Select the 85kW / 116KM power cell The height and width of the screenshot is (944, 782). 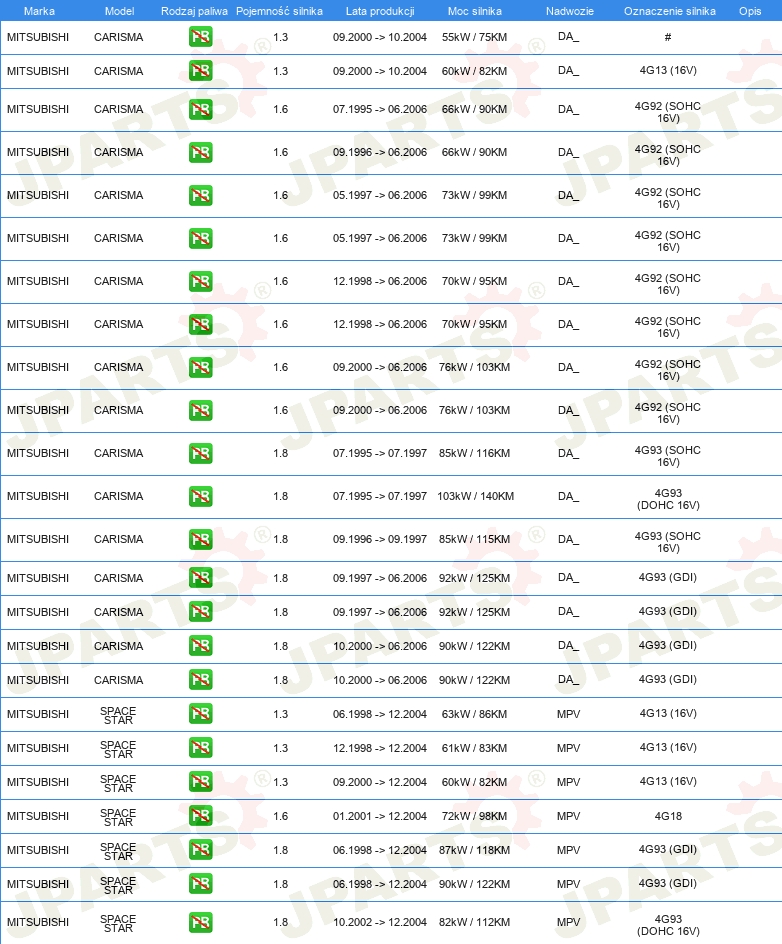(474, 453)
